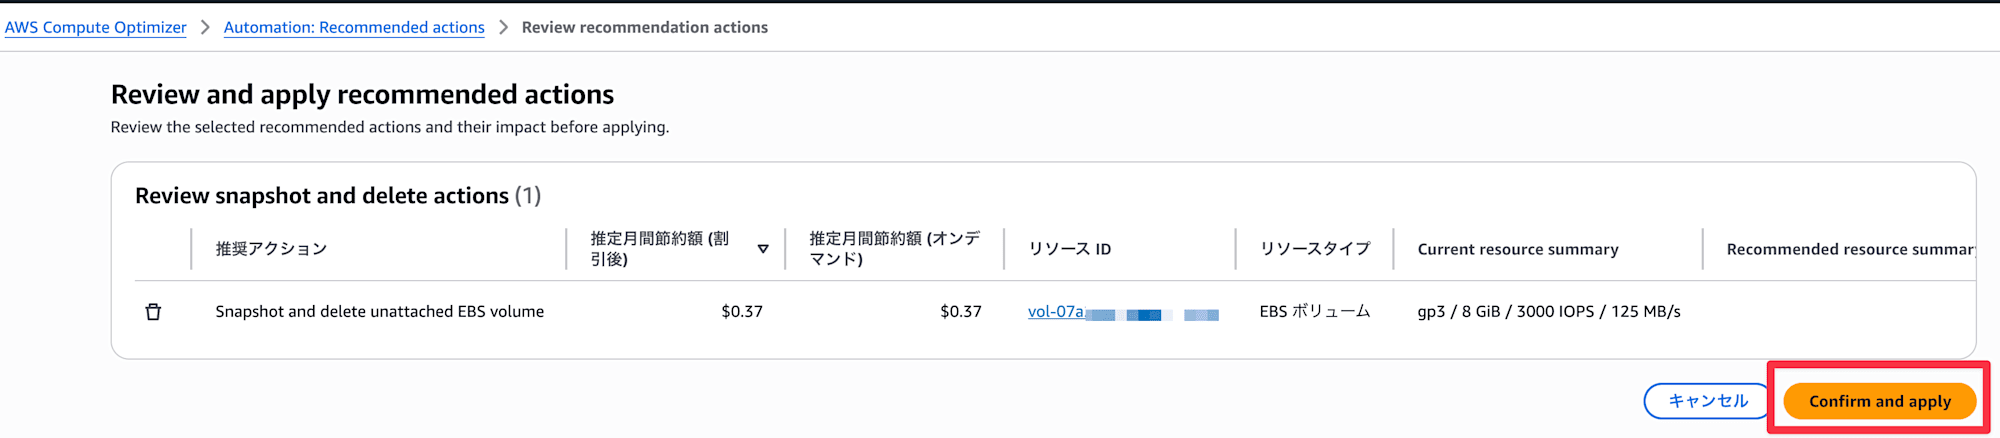Select the リソースタイプ column header
The height and width of the screenshot is (438, 2000).
(1315, 249)
